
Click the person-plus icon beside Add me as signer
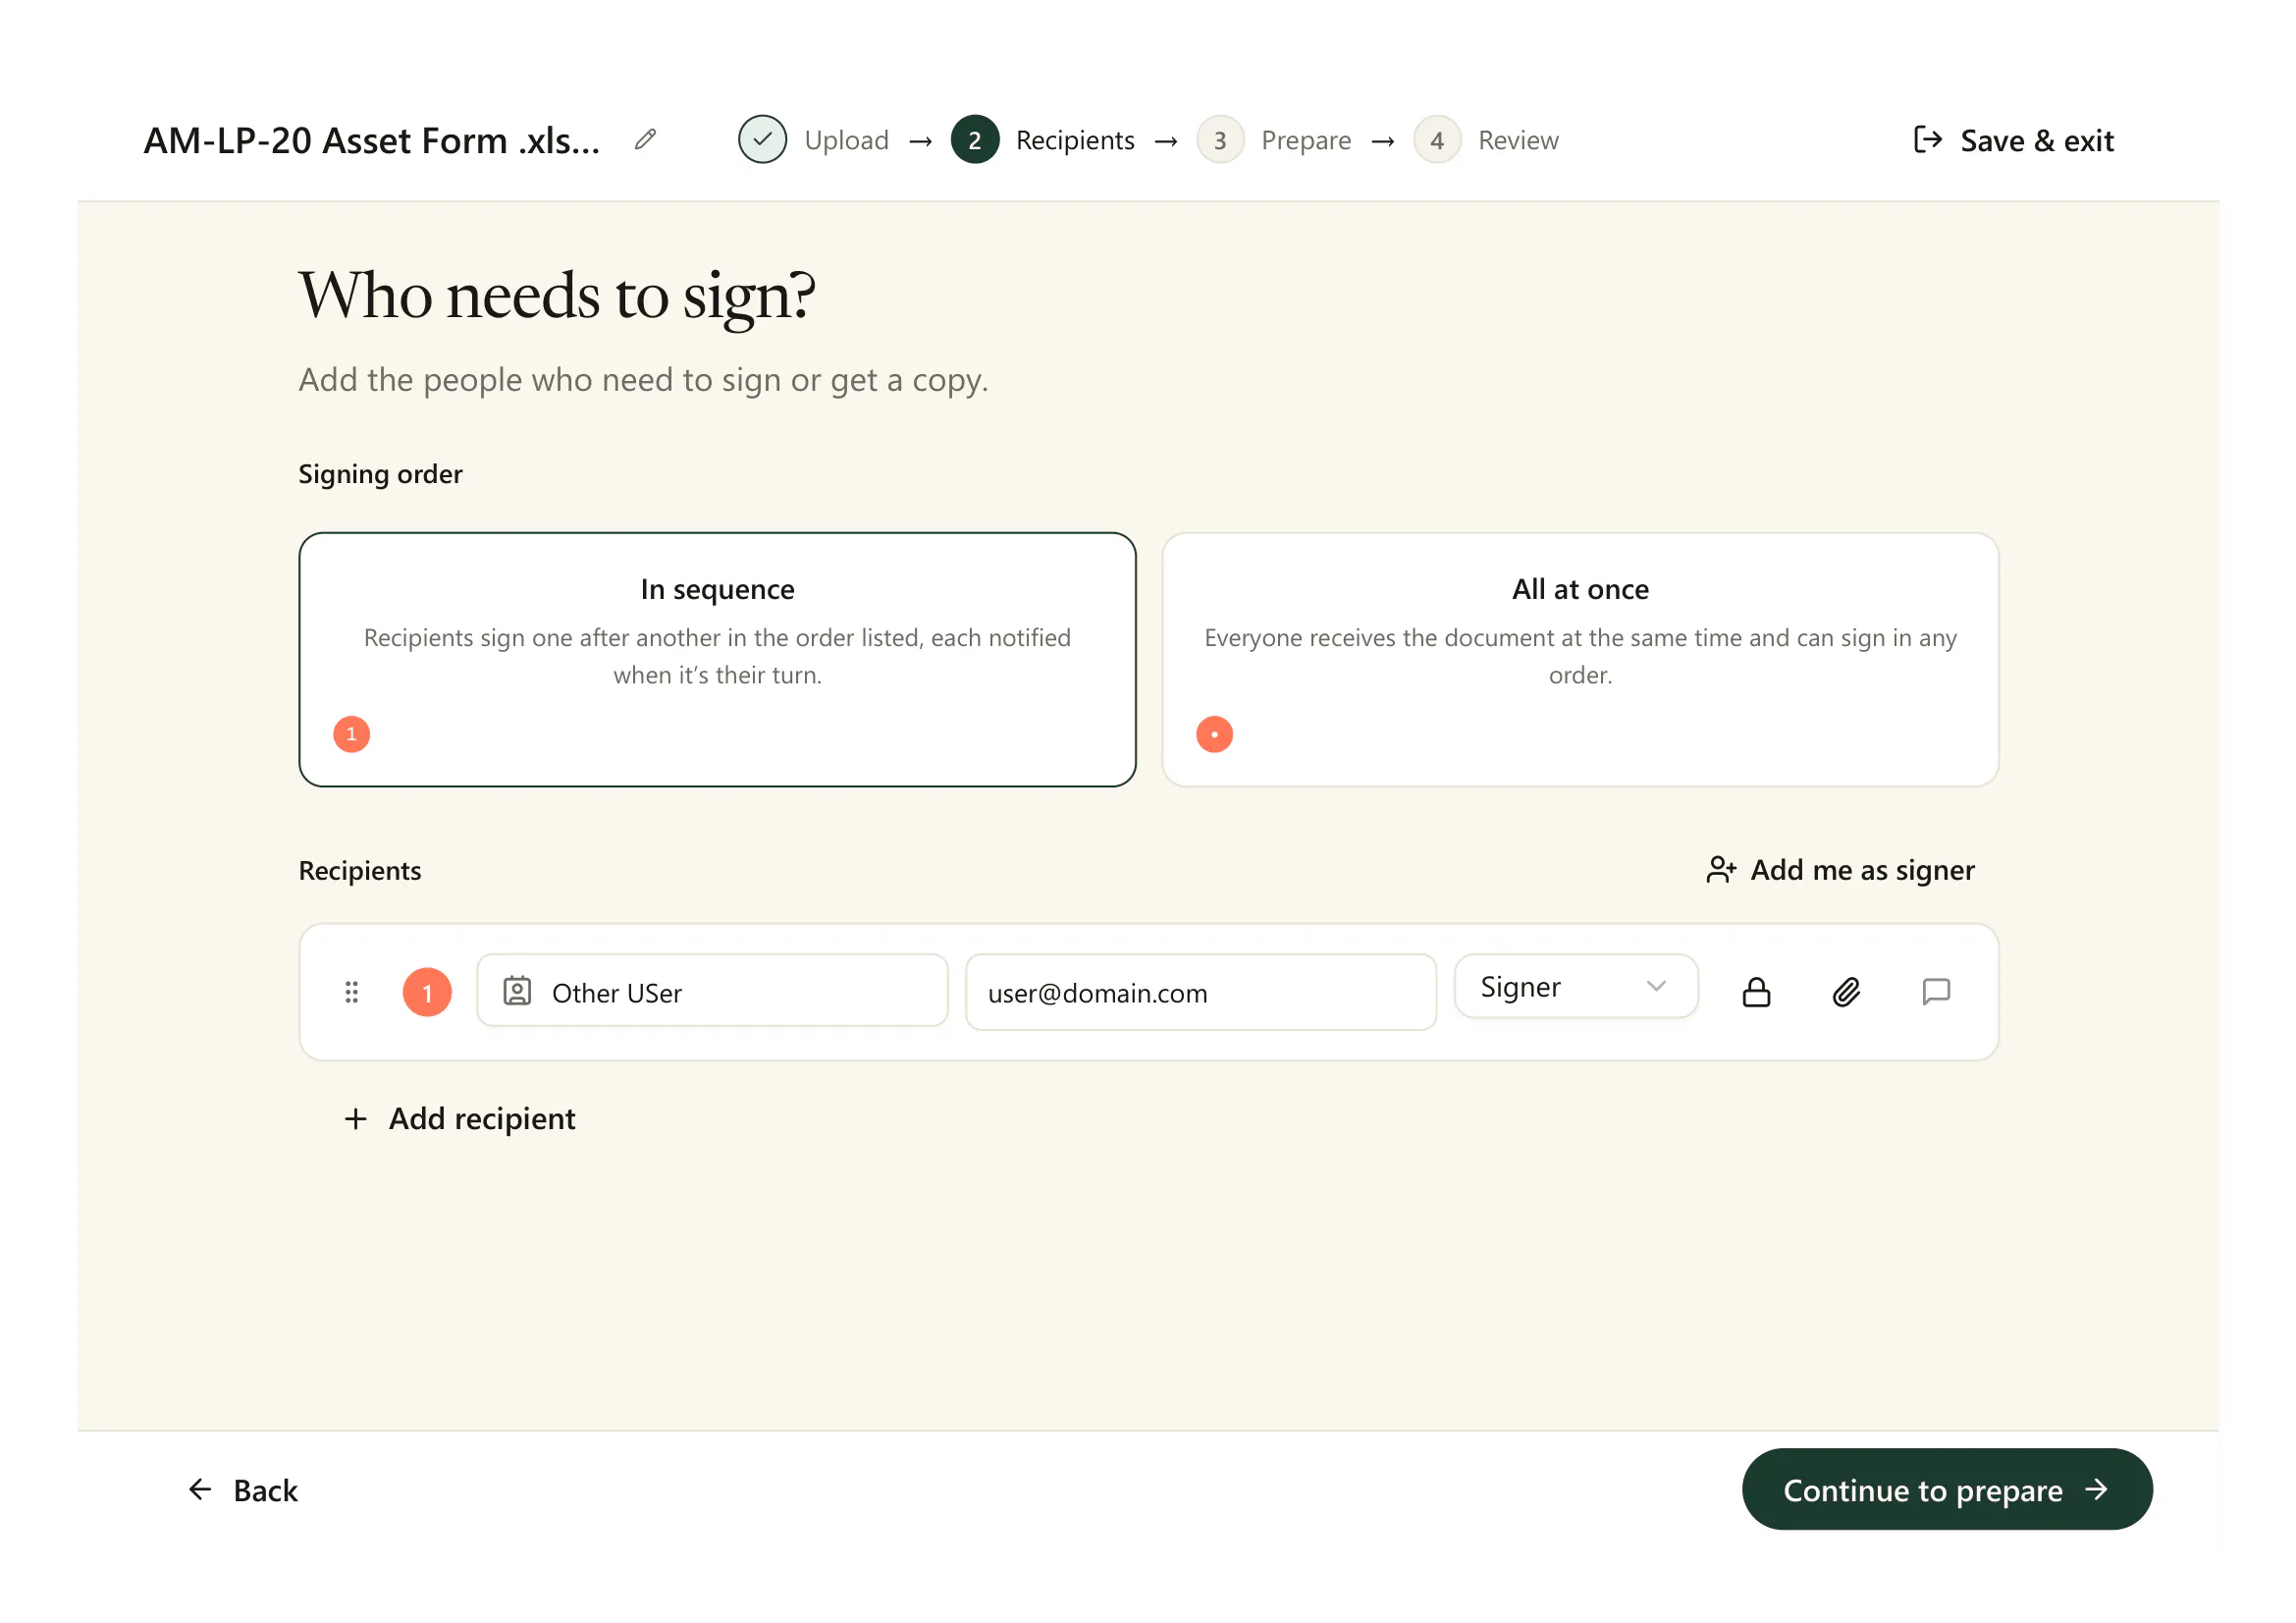[1721, 870]
